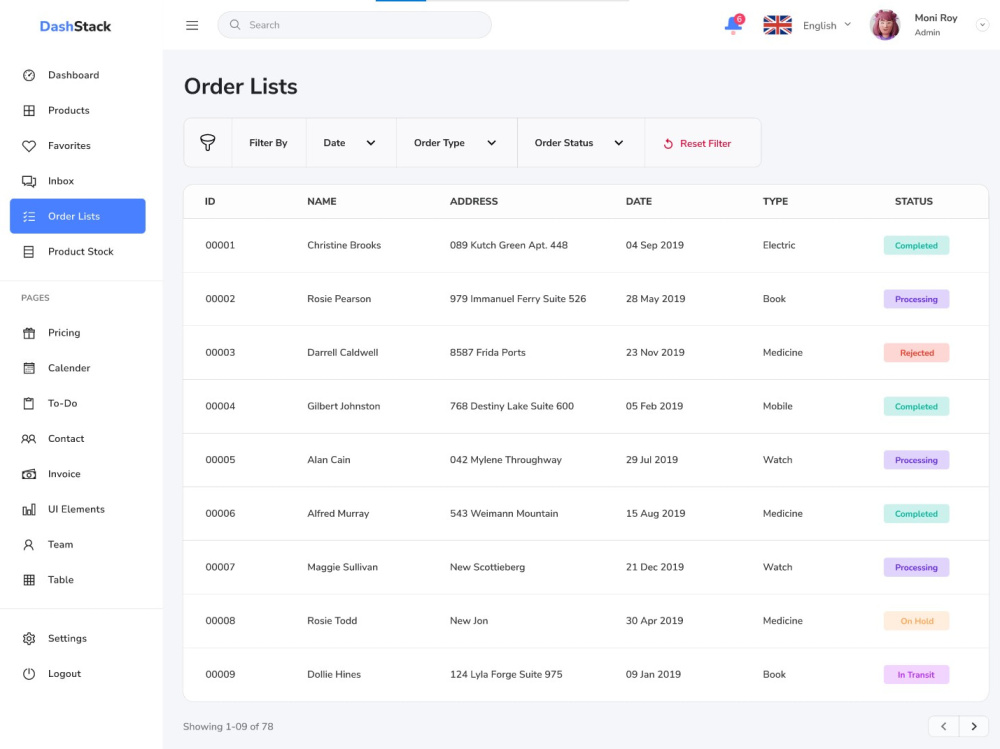This screenshot has height=749, width=1000.
Task: Go to next page arrow
Action: [x=974, y=726]
